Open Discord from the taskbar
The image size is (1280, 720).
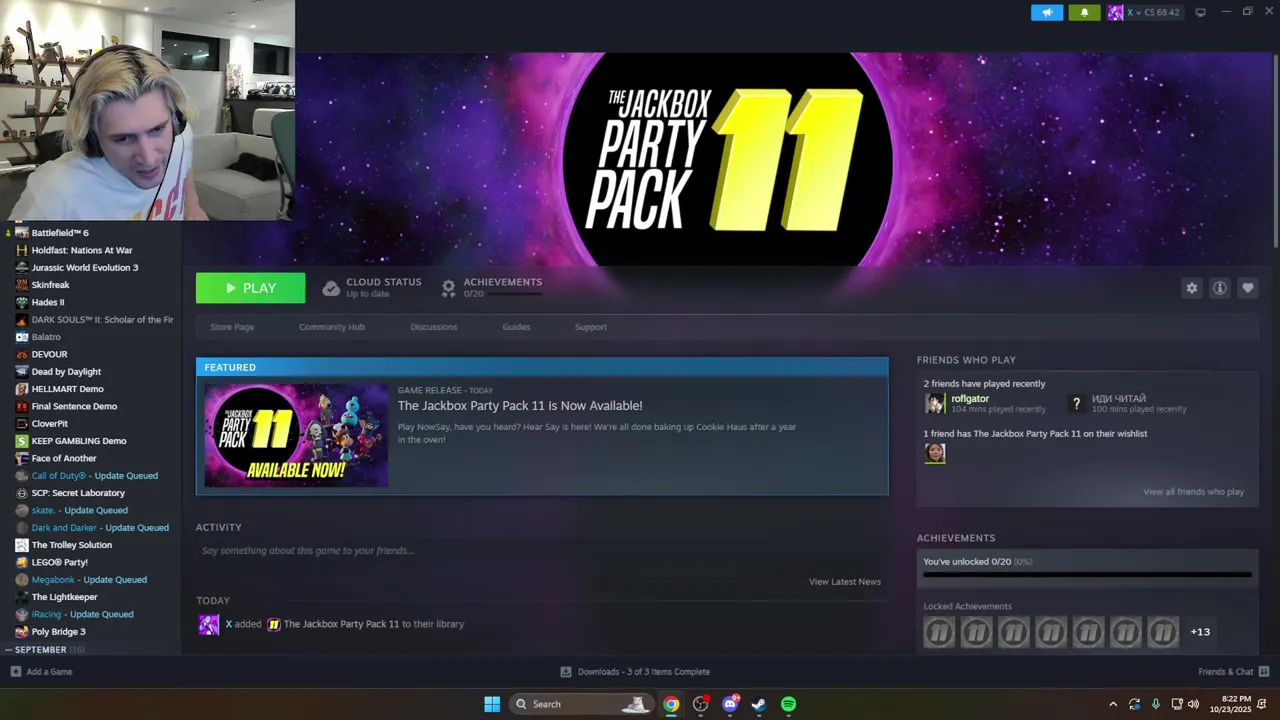click(730, 704)
